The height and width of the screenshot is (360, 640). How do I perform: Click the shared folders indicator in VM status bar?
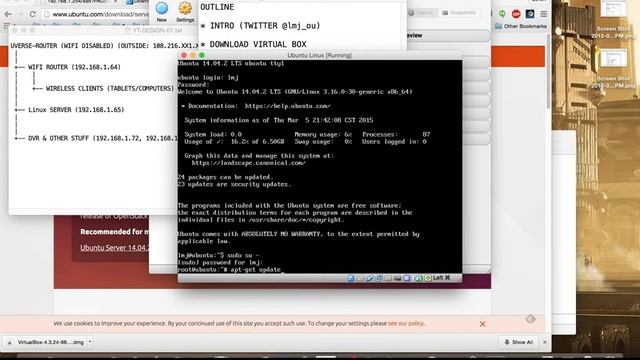[388, 278]
